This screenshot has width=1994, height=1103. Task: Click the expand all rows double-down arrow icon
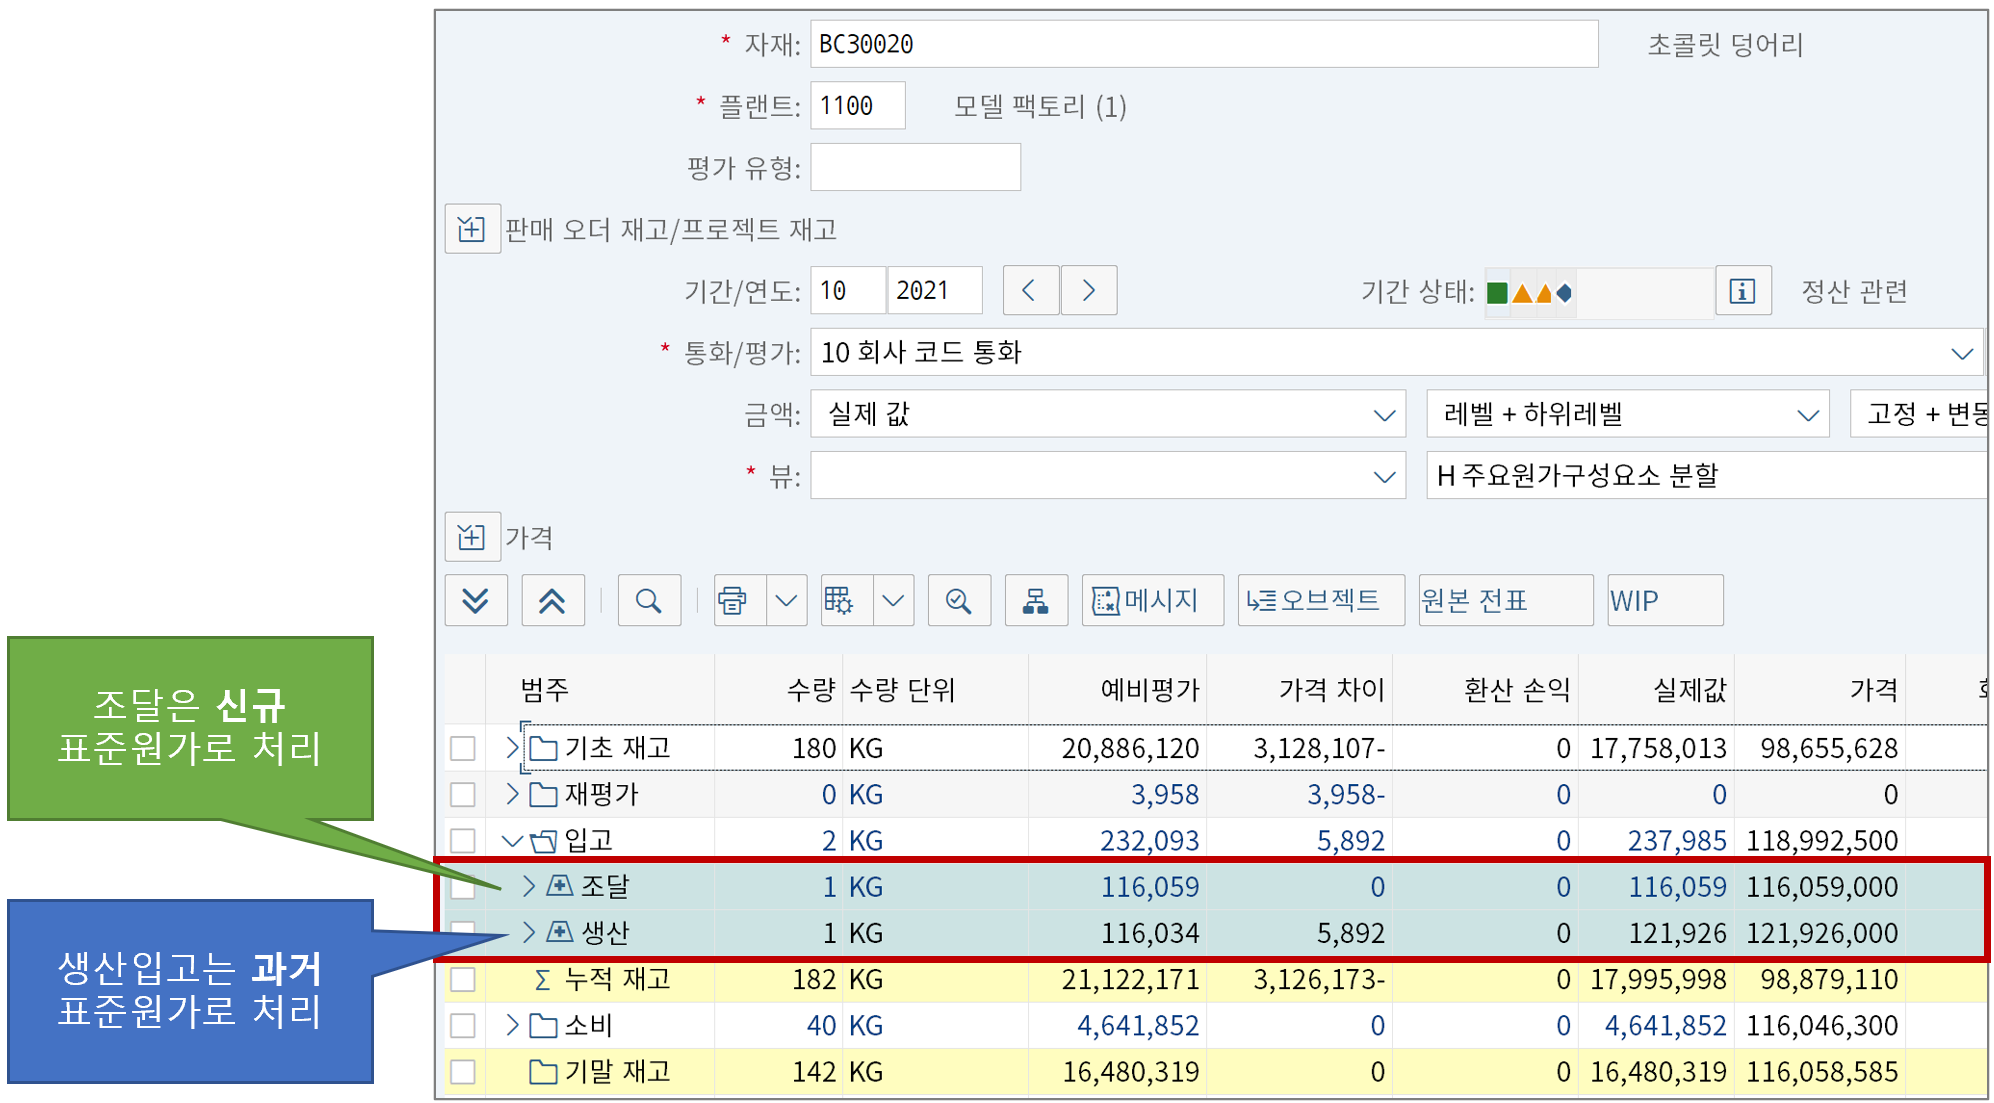476,601
